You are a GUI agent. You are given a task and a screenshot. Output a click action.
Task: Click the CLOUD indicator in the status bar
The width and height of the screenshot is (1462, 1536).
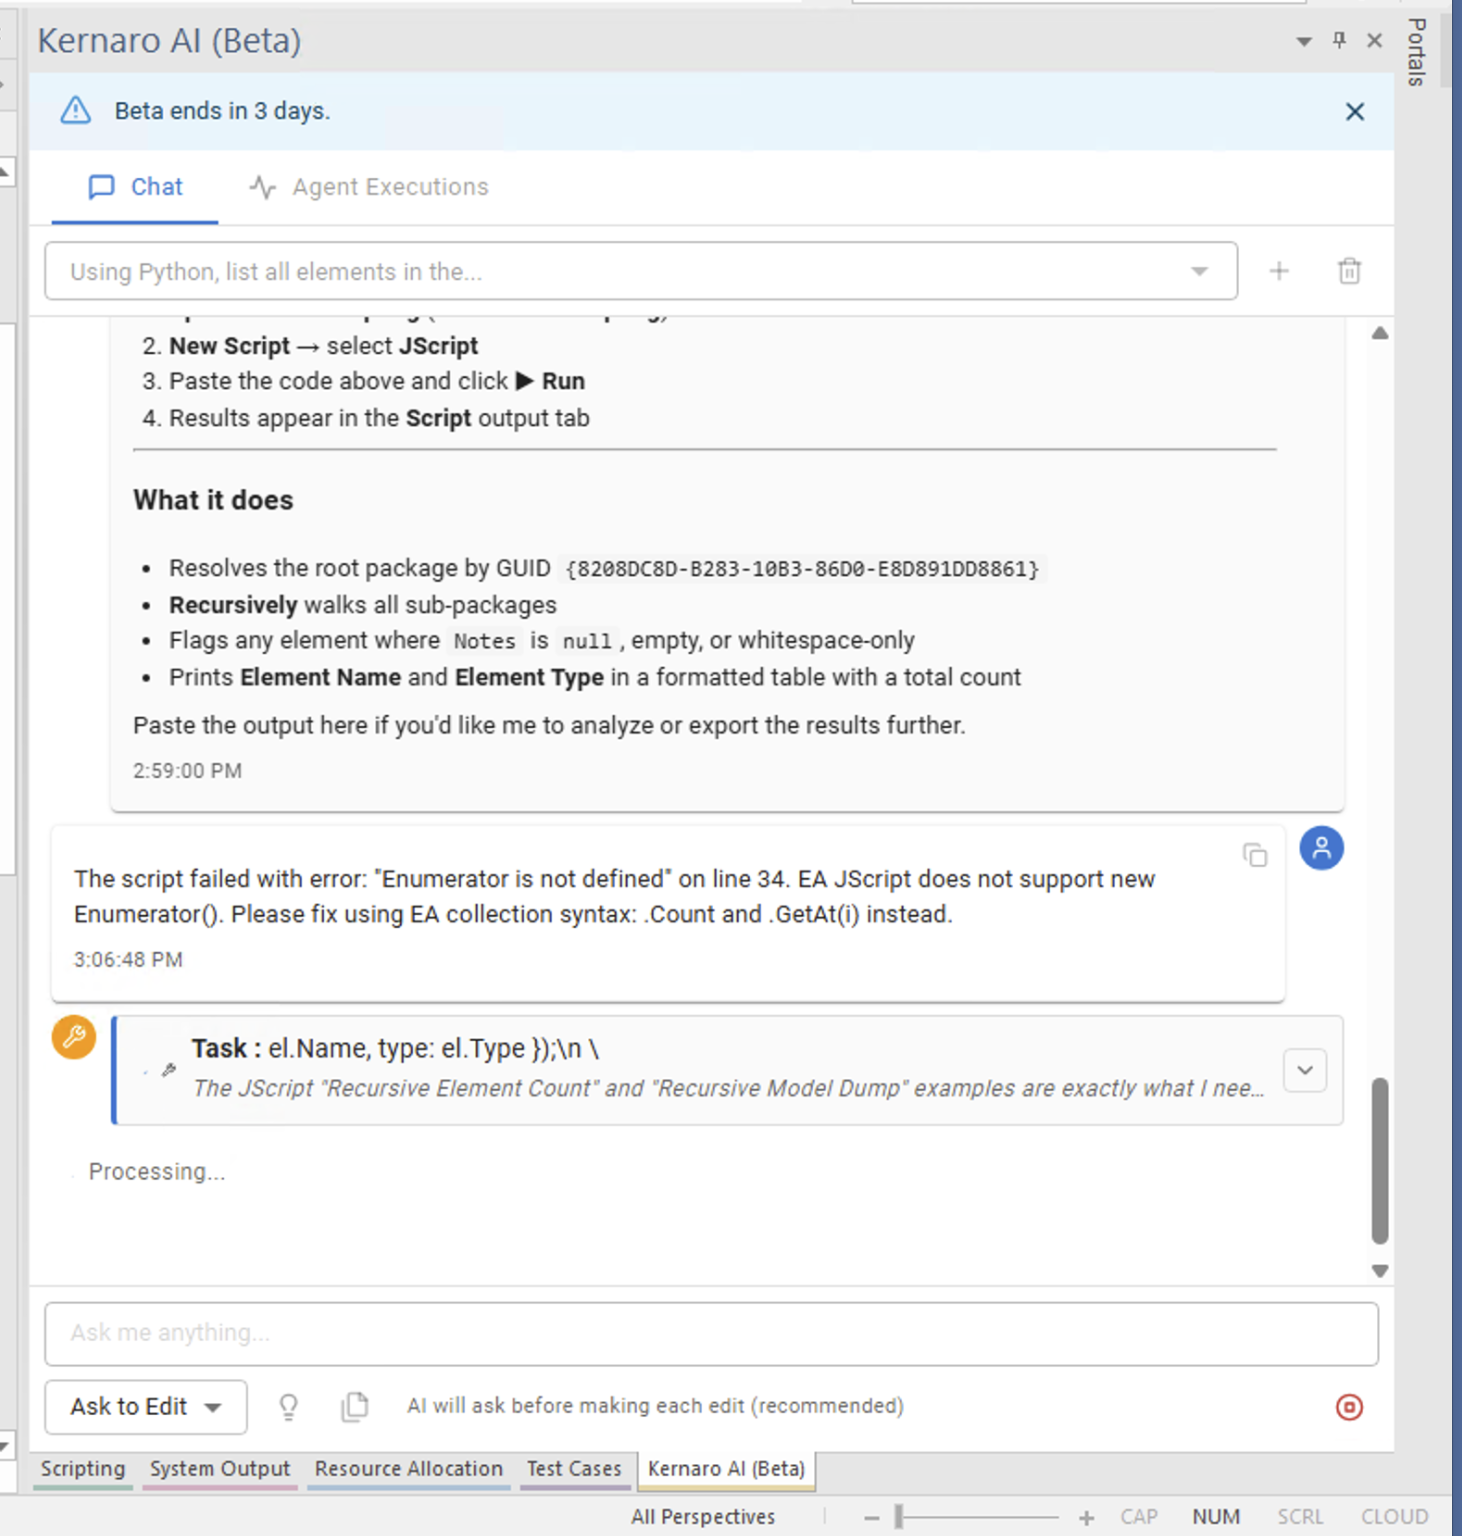point(1394,1517)
